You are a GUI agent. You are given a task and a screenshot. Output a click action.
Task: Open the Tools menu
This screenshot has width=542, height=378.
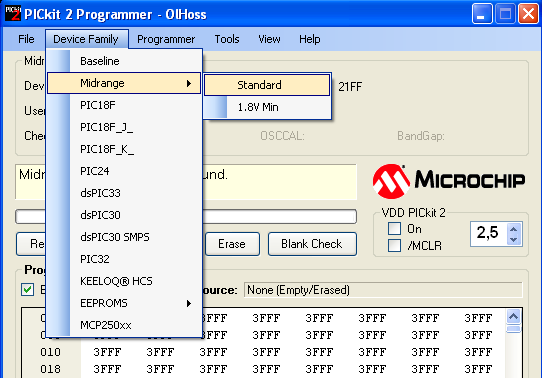227,39
